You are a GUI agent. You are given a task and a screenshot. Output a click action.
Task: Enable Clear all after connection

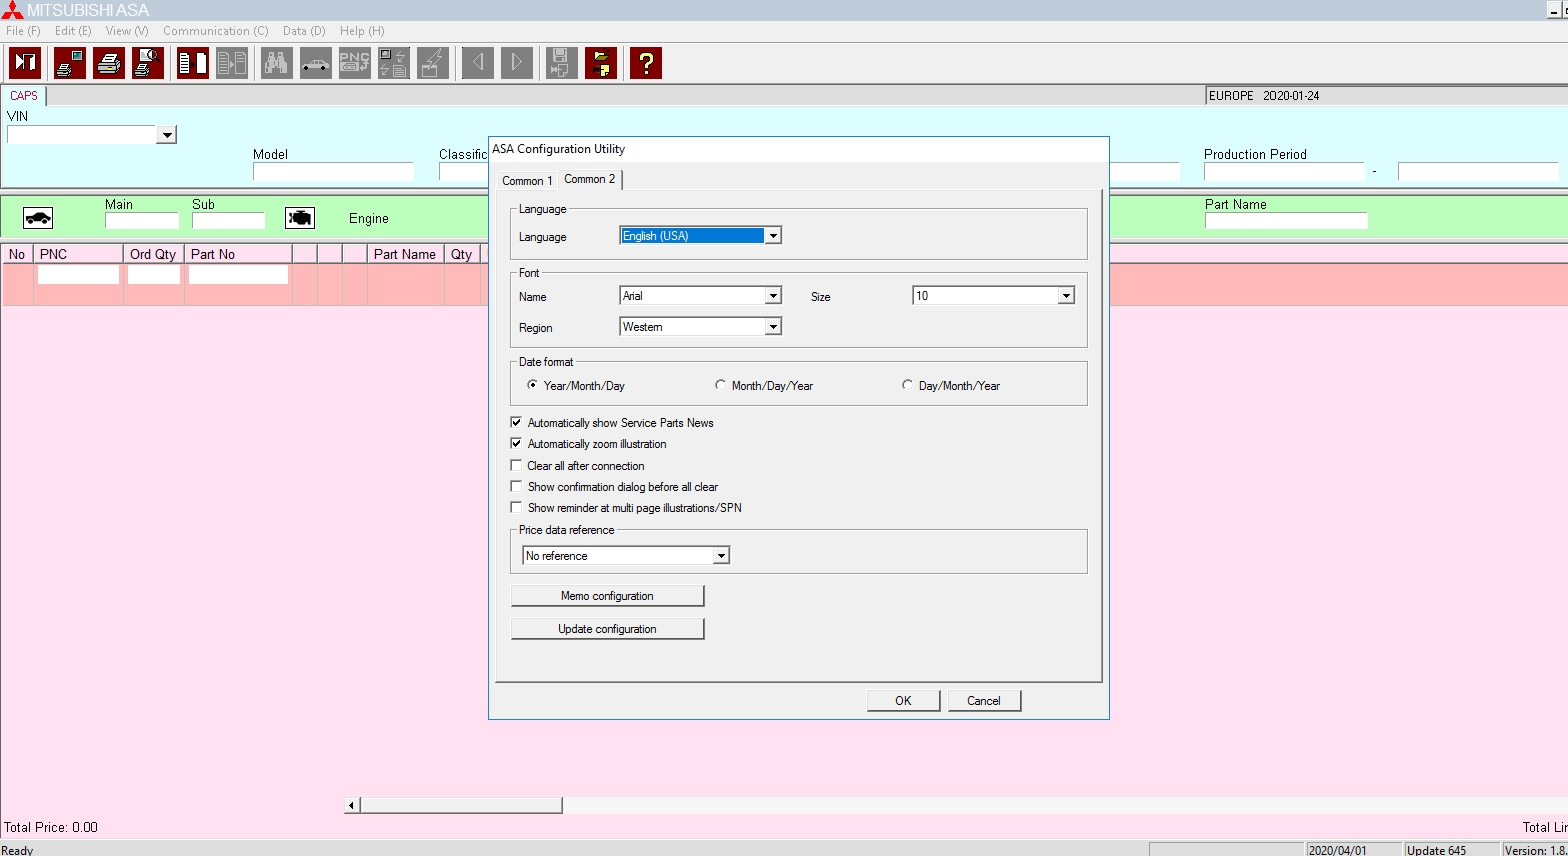[x=516, y=466]
